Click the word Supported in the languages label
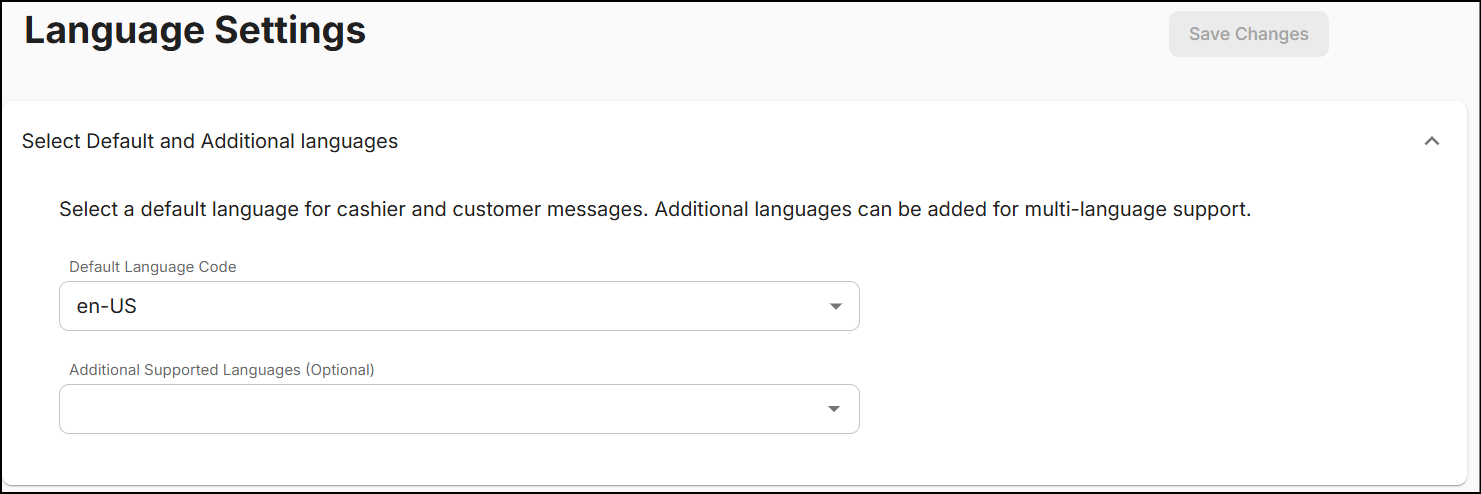Viewport: 1481px width, 494px height. 179,369
